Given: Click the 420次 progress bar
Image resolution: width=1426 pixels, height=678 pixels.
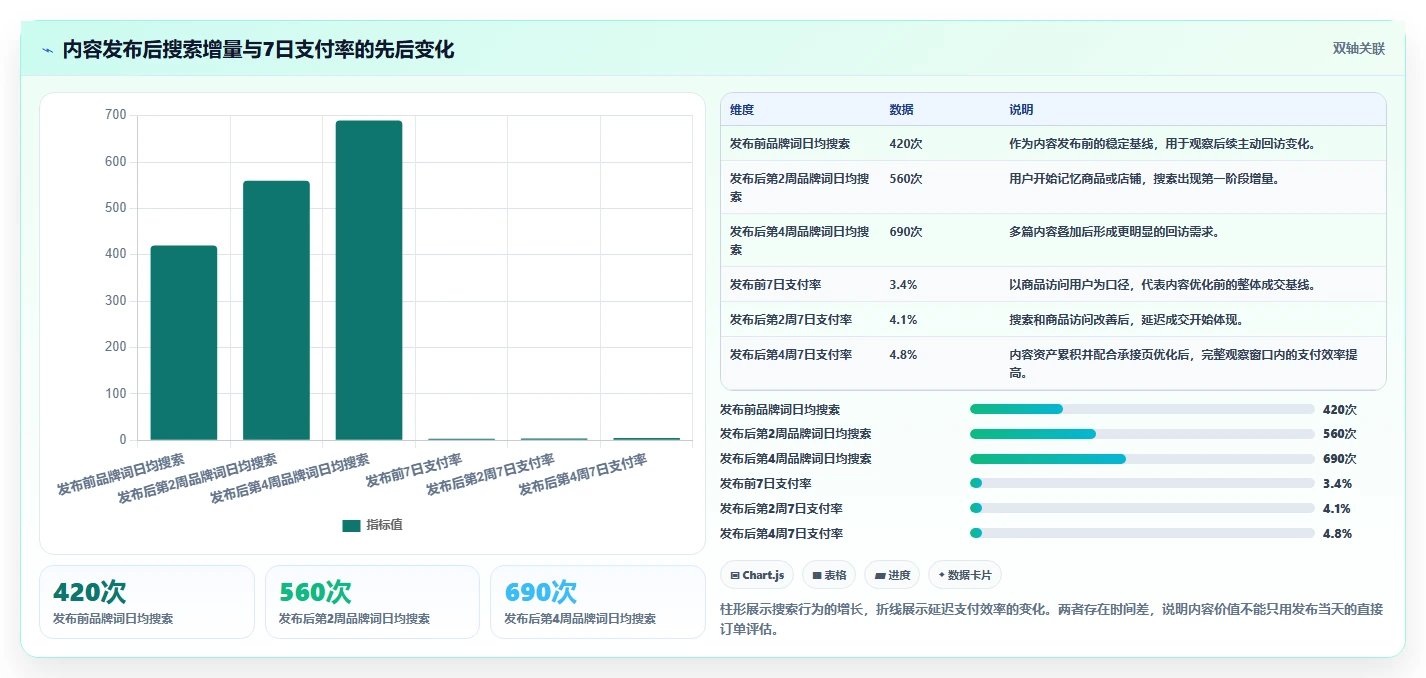Looking at the screenshot, I should 1142,409.
